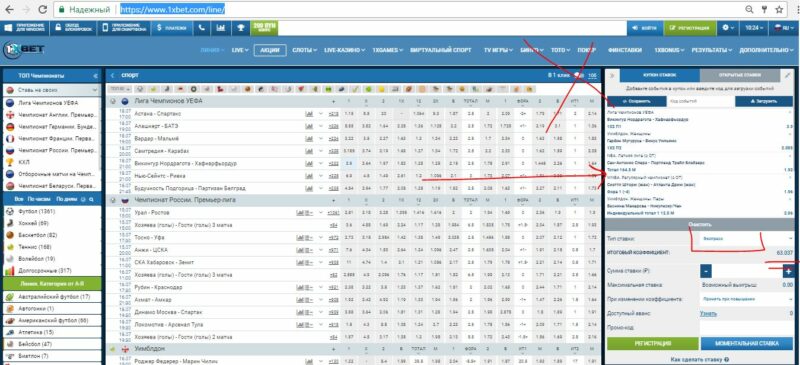Click the soccer ball icon in sport filter bar
The width and height of the screenshot is (800, 365).
pyautogui.click(x=140, y=89)
